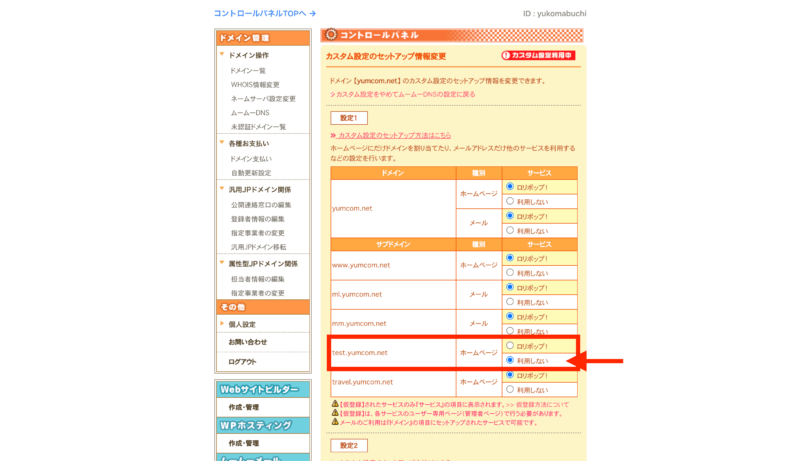Expand the ドメイン操作 section triangle
Viewport: 800px width, 461px height.
(222, 54)
